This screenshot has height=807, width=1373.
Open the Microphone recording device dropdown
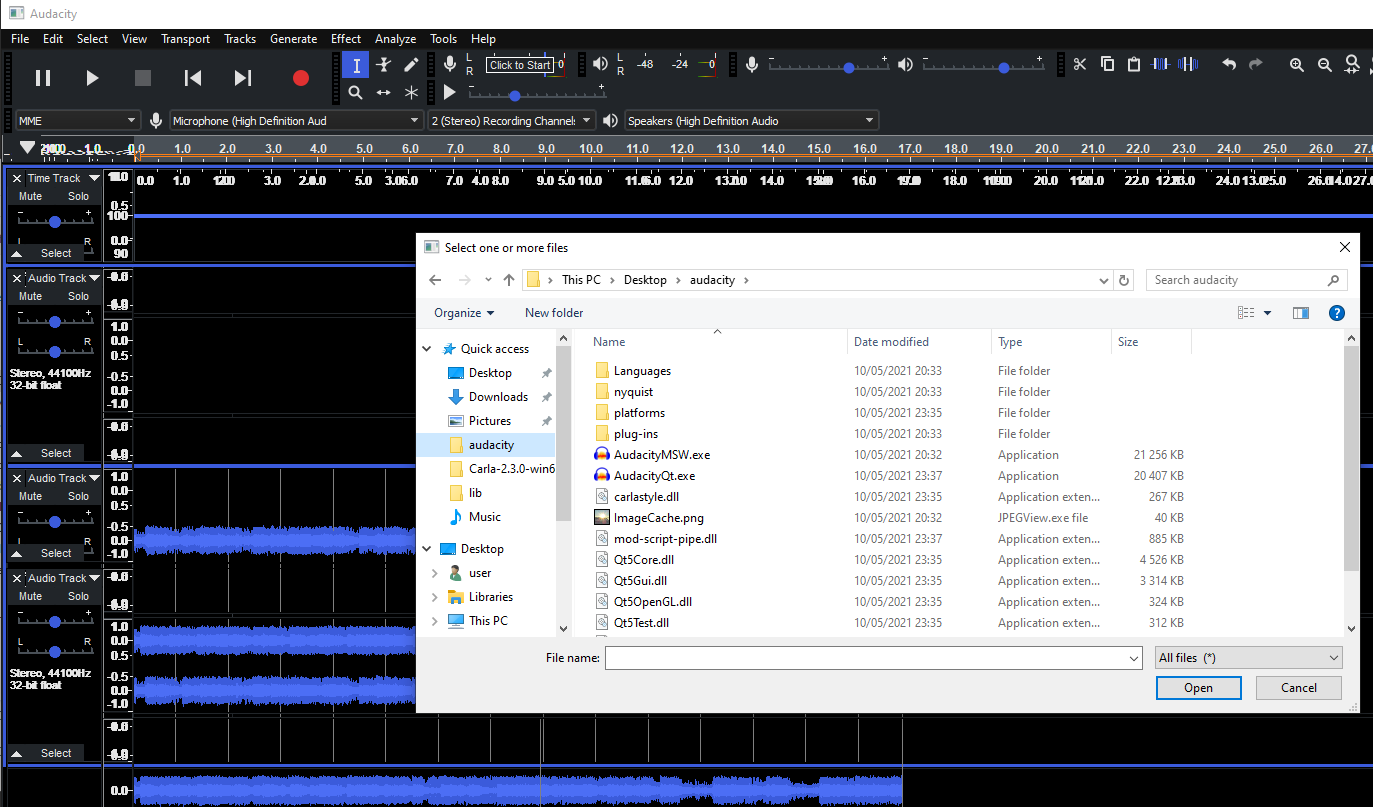[x=297, y=121]
